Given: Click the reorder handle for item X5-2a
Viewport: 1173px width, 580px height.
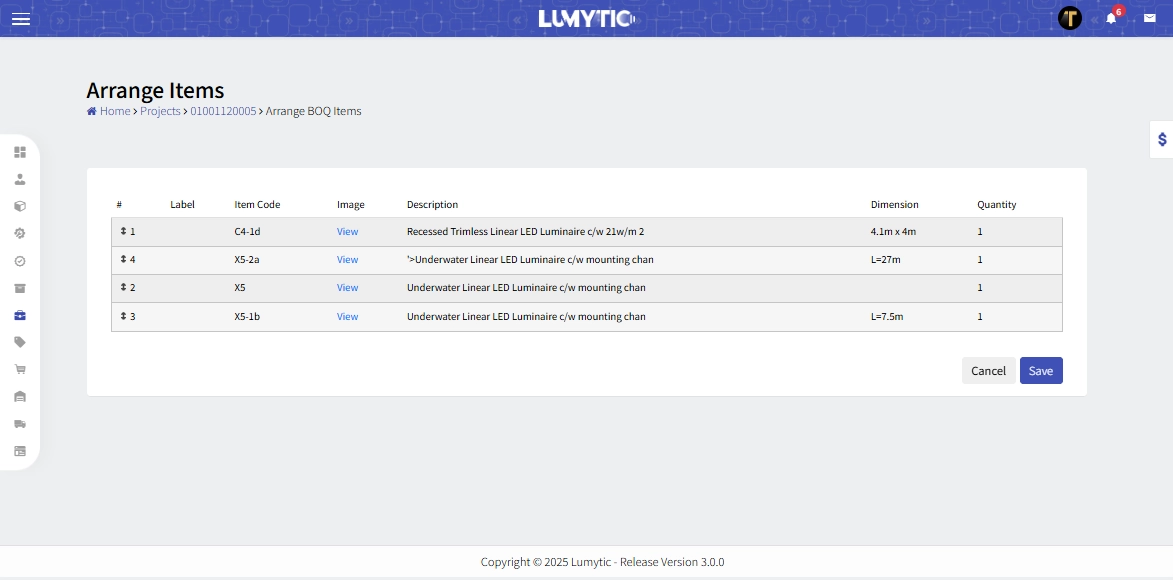Looking at the screenshot, I should pos(124,259).
